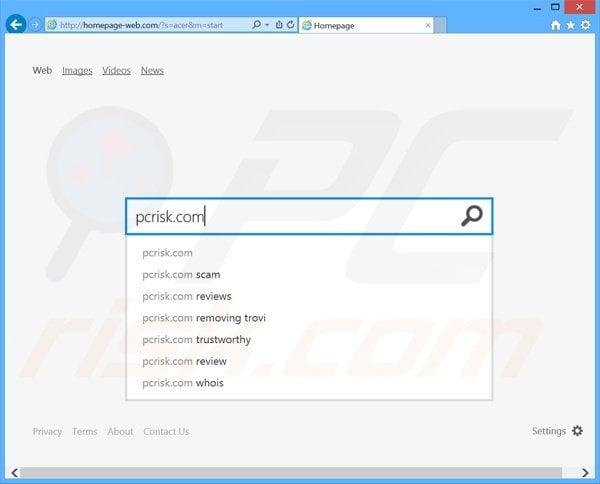
Task: Switch to Videos search
Action: [x=116, y=70]
